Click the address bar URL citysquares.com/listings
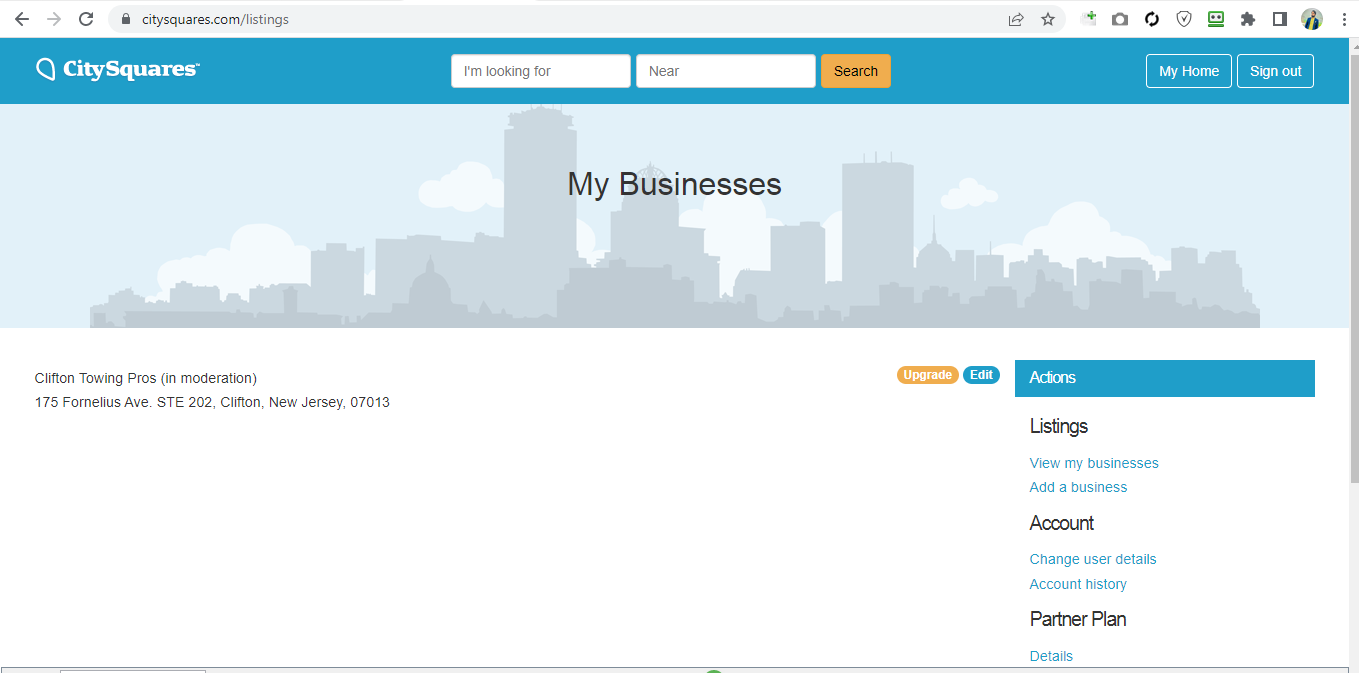1359x673 pixels. coord(215,19)
